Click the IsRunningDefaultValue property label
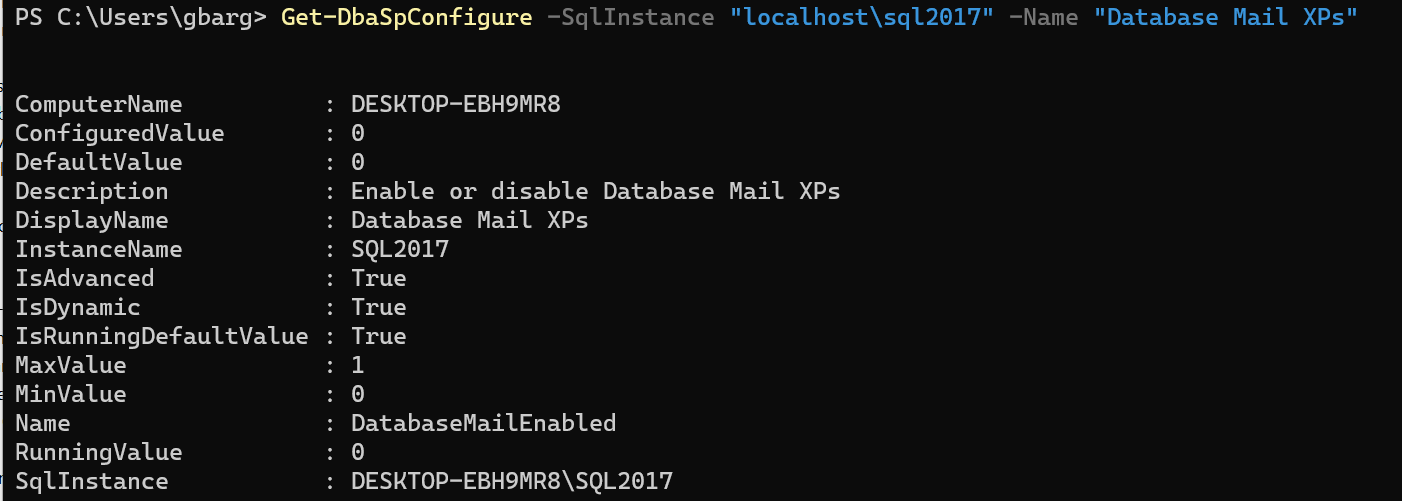The height and width of the screenshot is (501, 1402). [x=161, y=336]
